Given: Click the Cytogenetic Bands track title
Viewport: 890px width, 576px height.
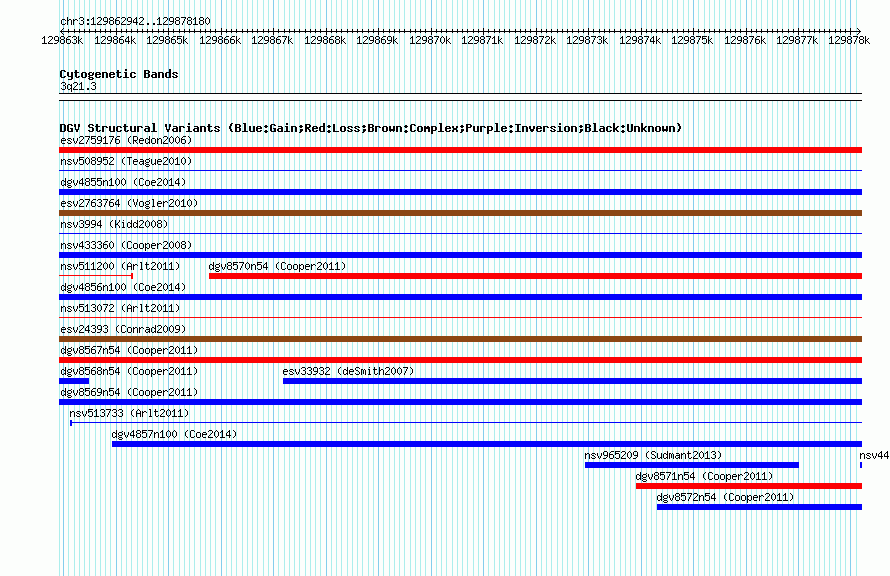Looking at the screenshot, I should (119, 74).
